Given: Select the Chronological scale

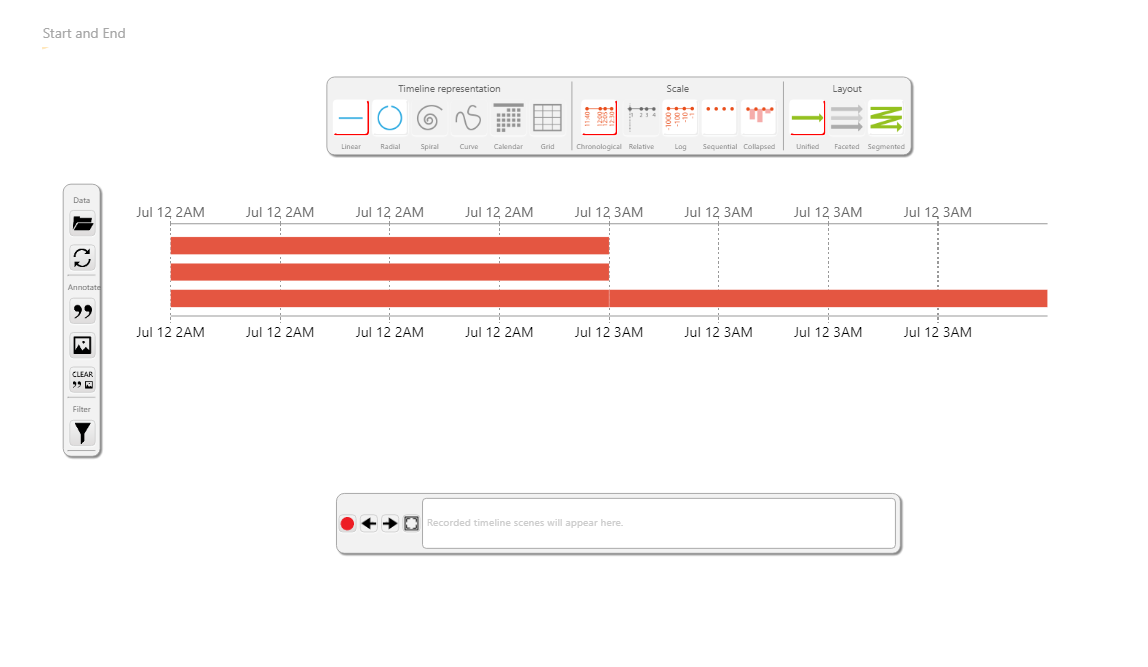Looking at the screenshot, I should (x=599, y=118).
